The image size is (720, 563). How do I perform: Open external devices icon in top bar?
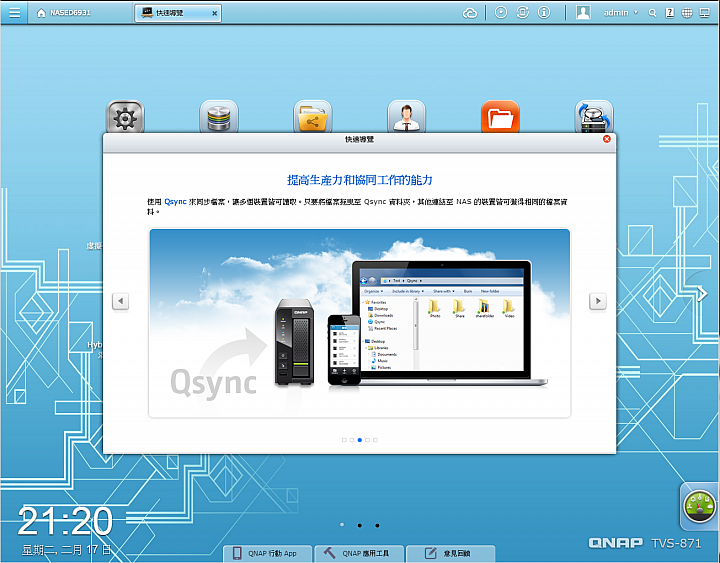(x=522, y=12)
